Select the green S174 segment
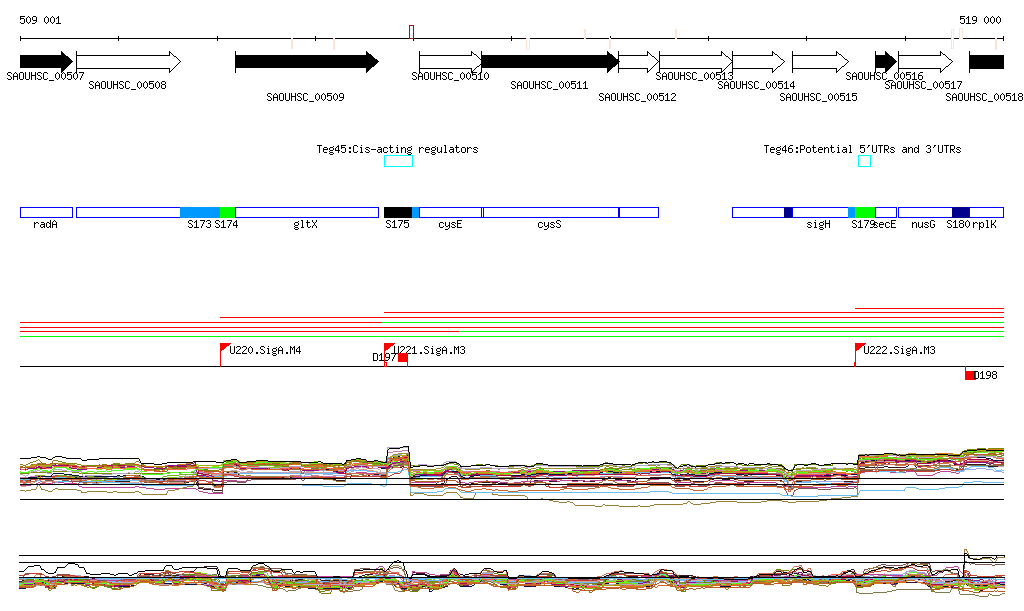 point(227,212)
